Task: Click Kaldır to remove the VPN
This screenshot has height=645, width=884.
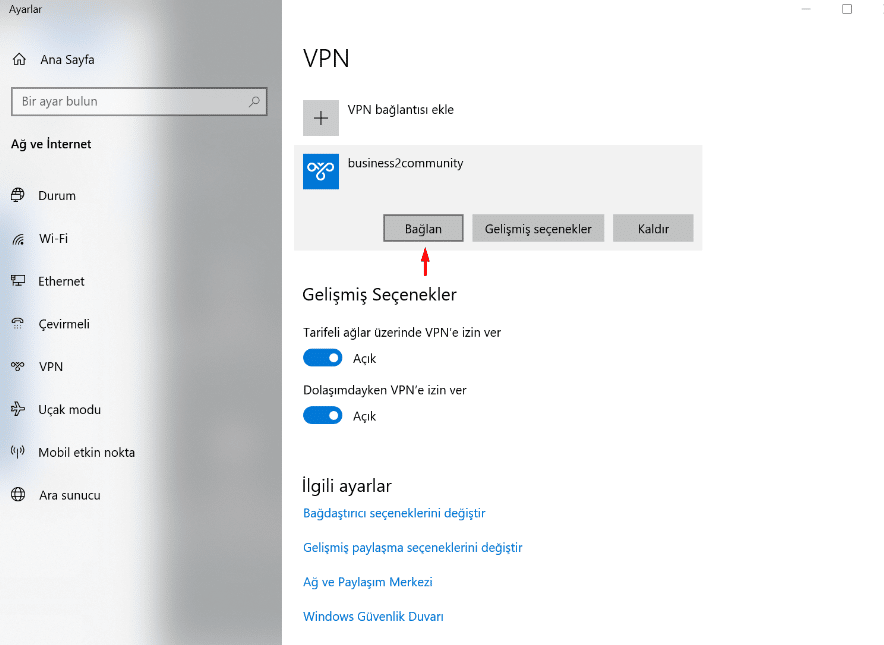Action: 653,228
